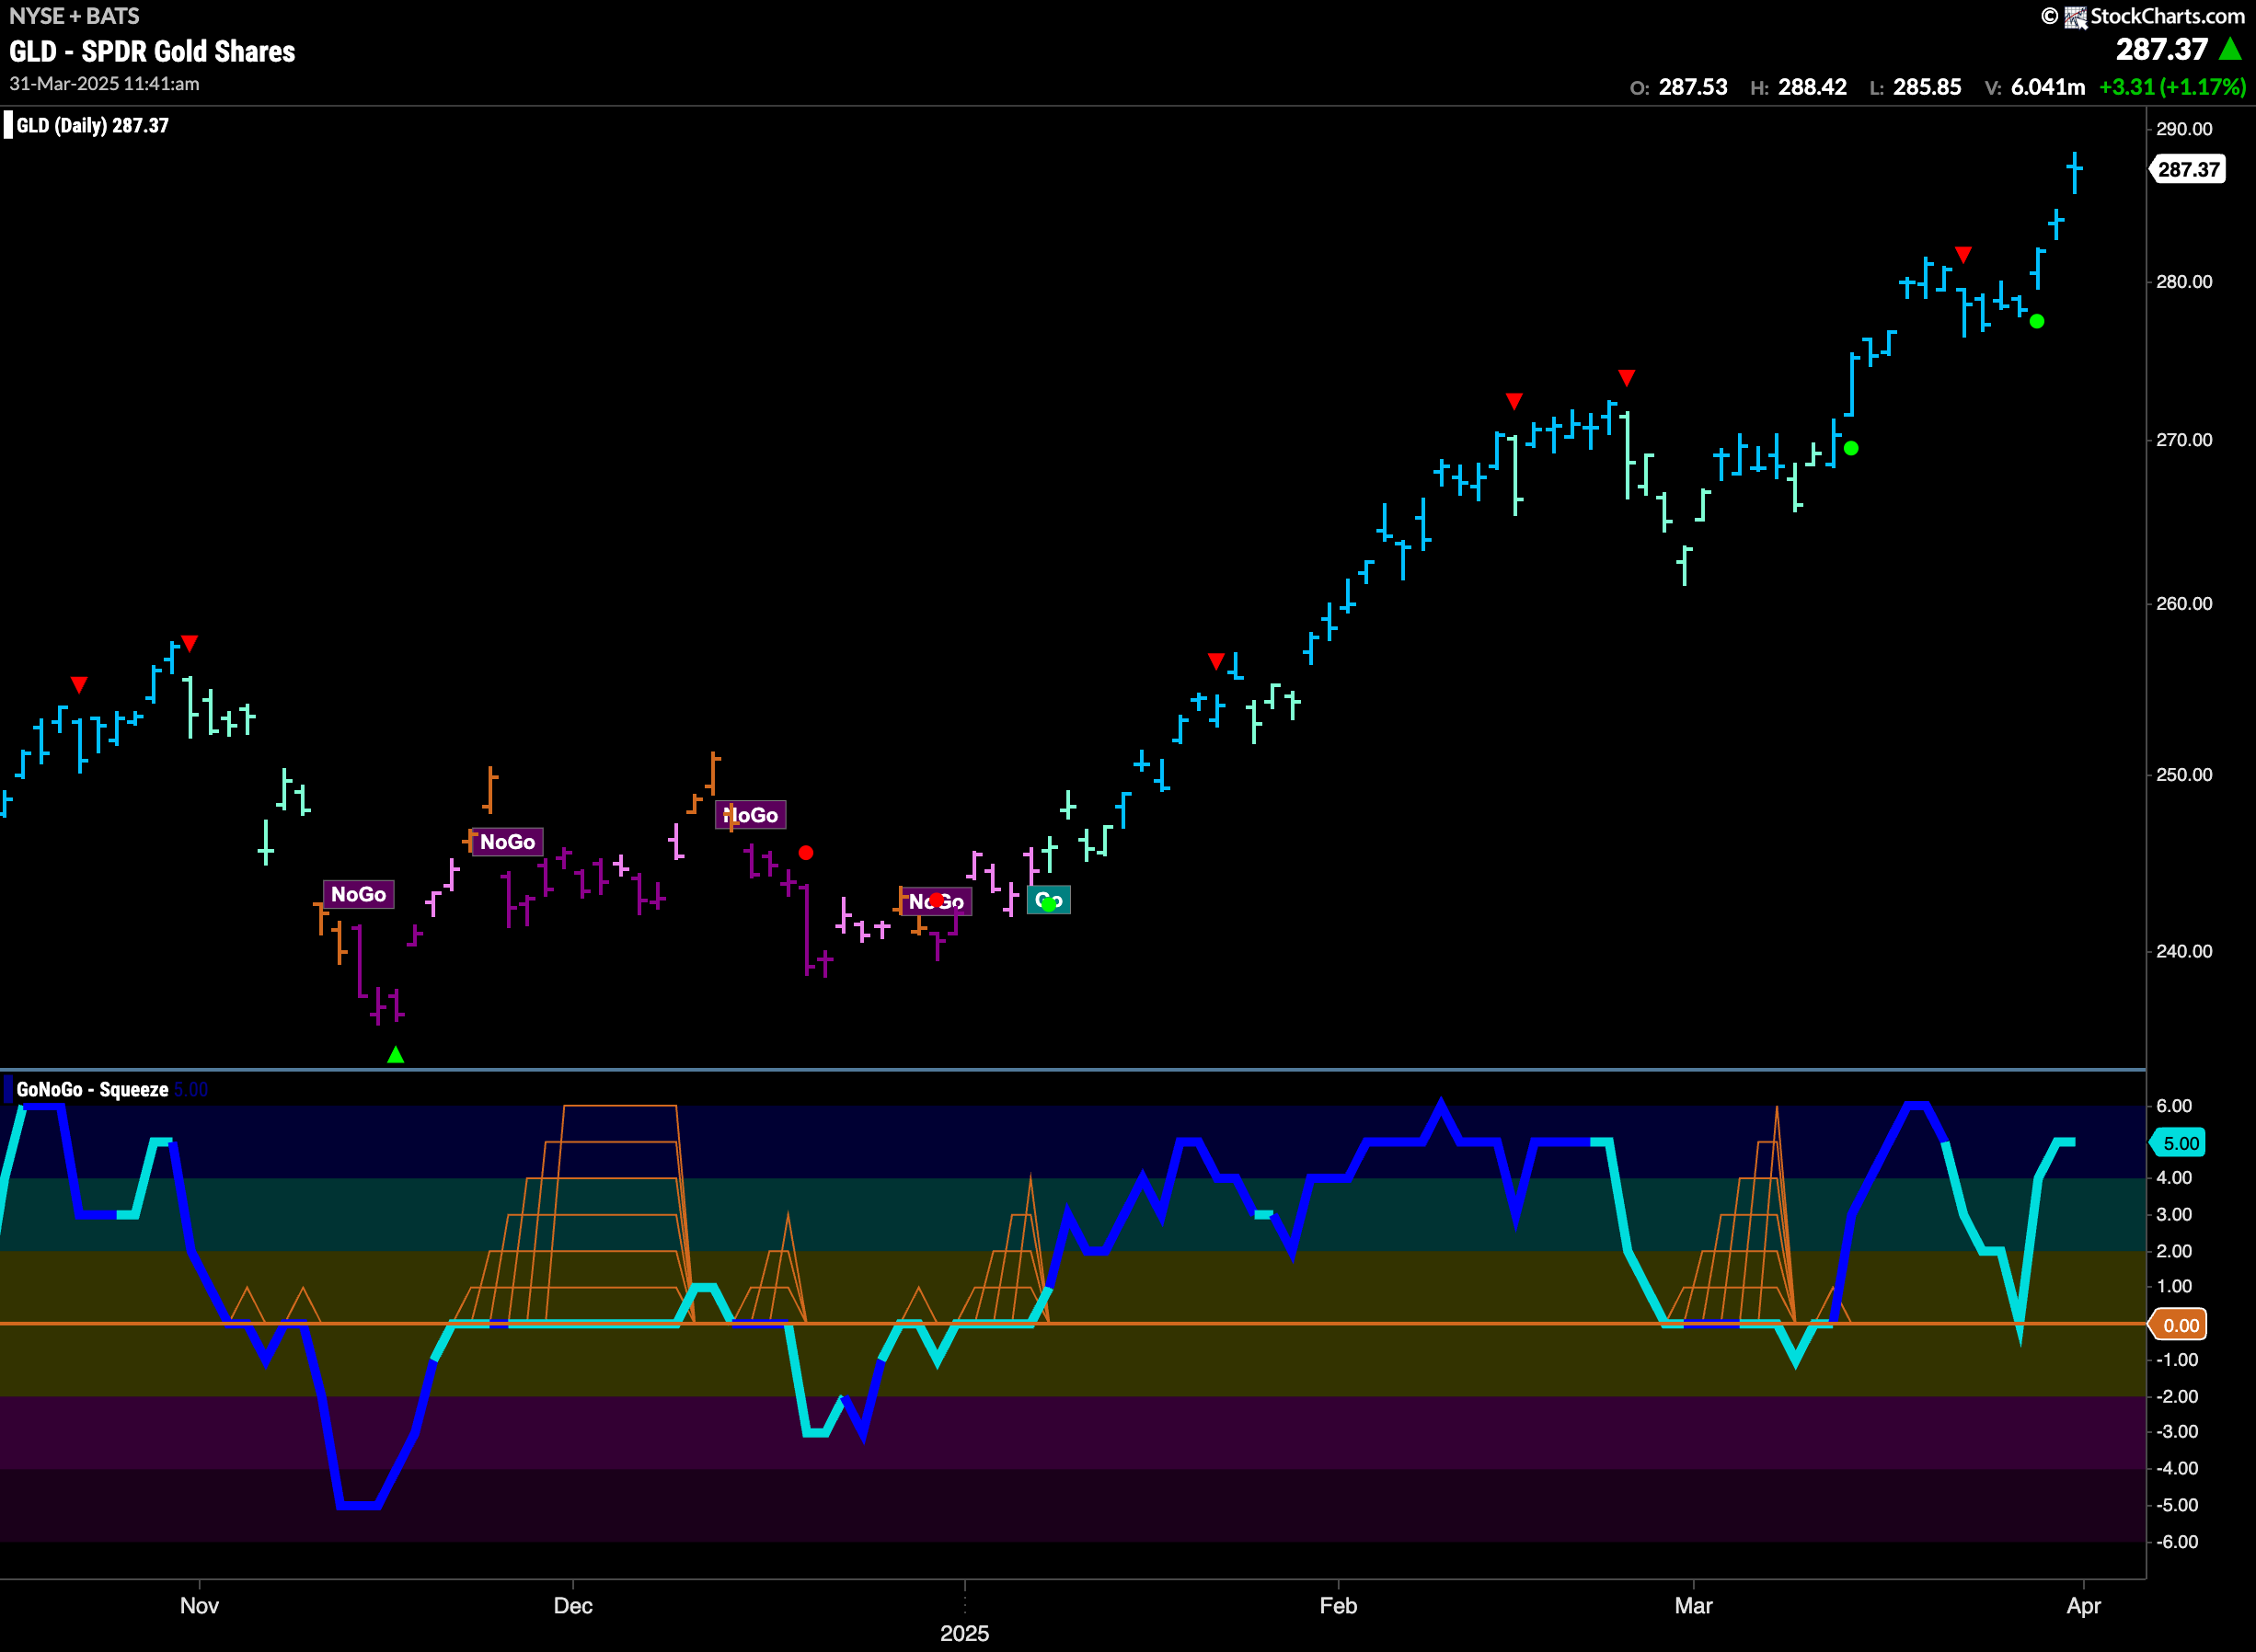Click the volume value 6.041m
This screenshot has width=2256, height=1652.
(2048, 87)
